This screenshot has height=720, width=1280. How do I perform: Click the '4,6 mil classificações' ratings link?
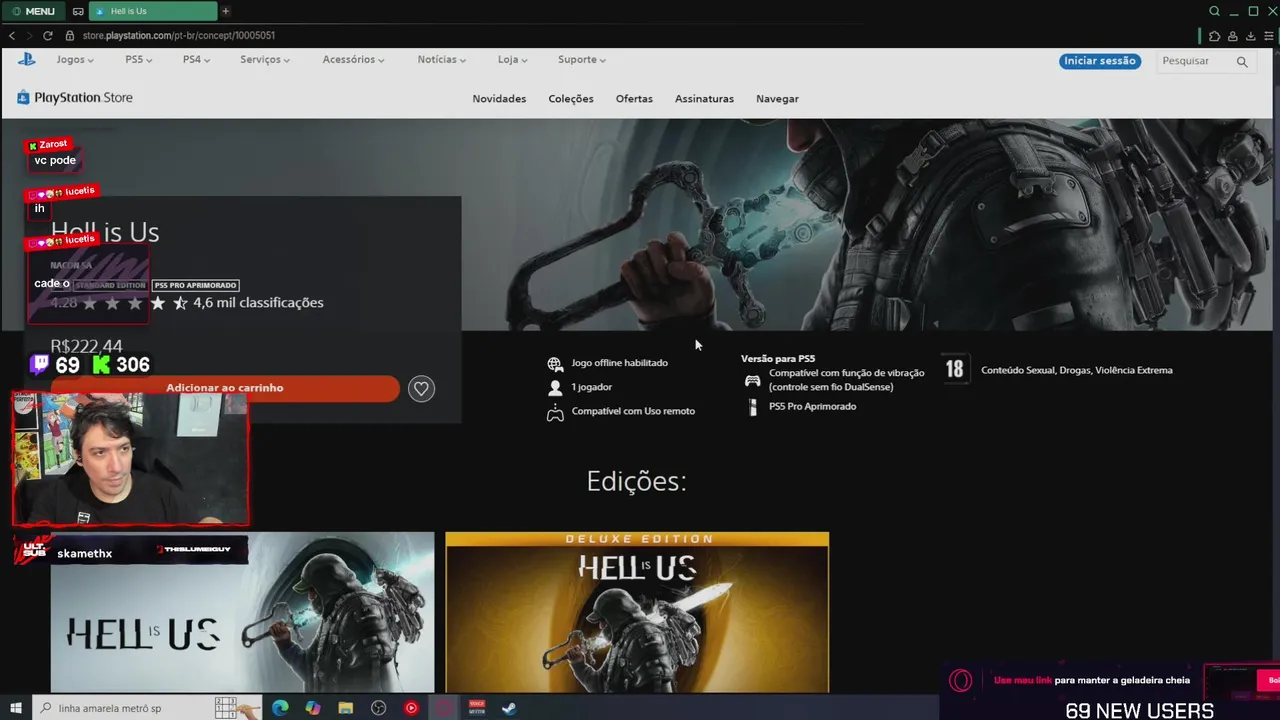[x=258, y=303]
